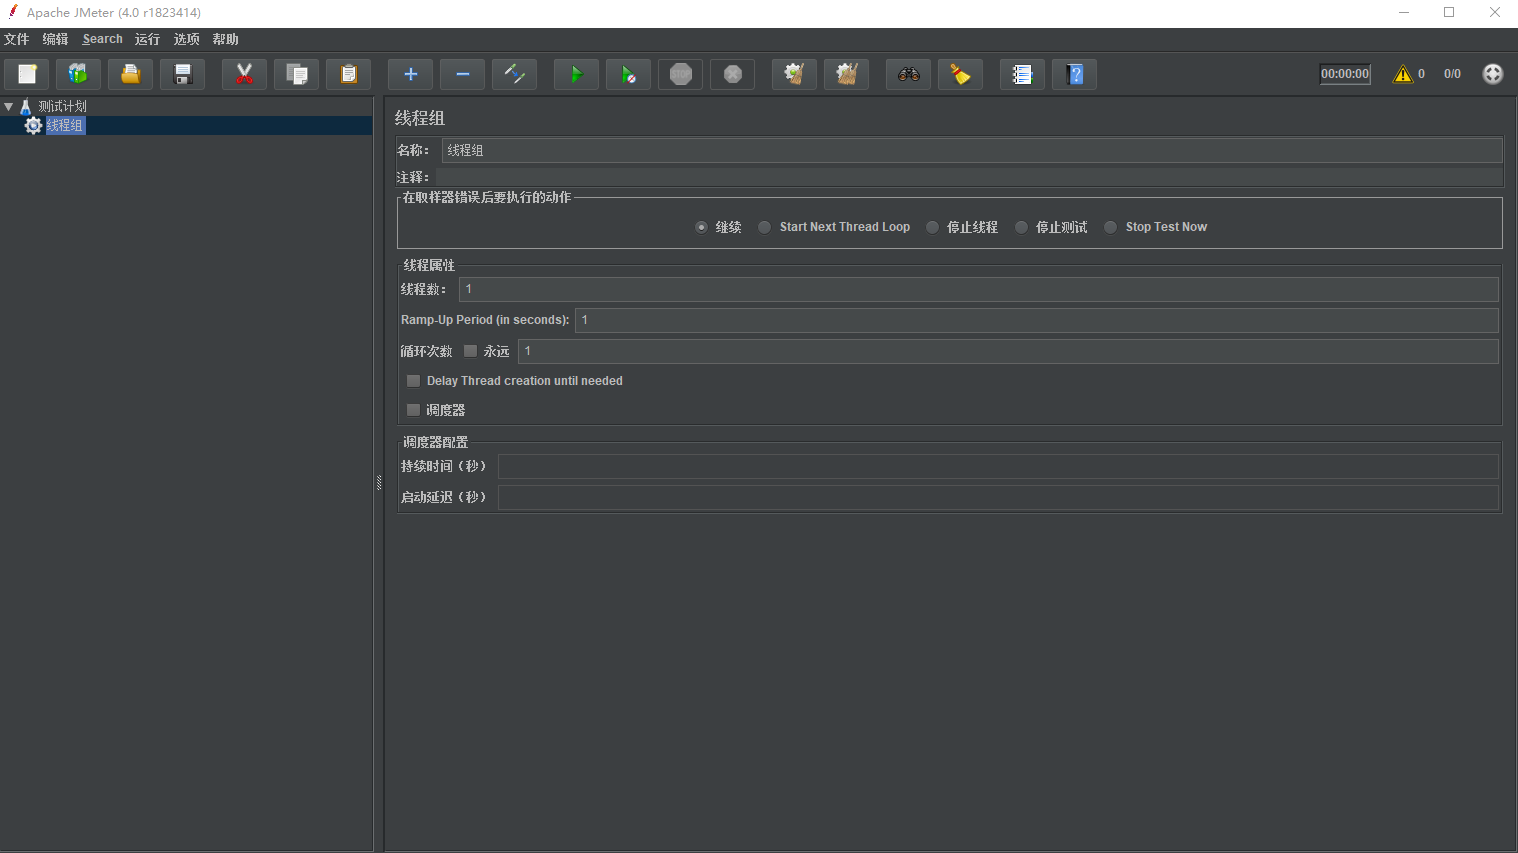
Task: Click the Save test plan floppy icon
Action: coord(182,74)
